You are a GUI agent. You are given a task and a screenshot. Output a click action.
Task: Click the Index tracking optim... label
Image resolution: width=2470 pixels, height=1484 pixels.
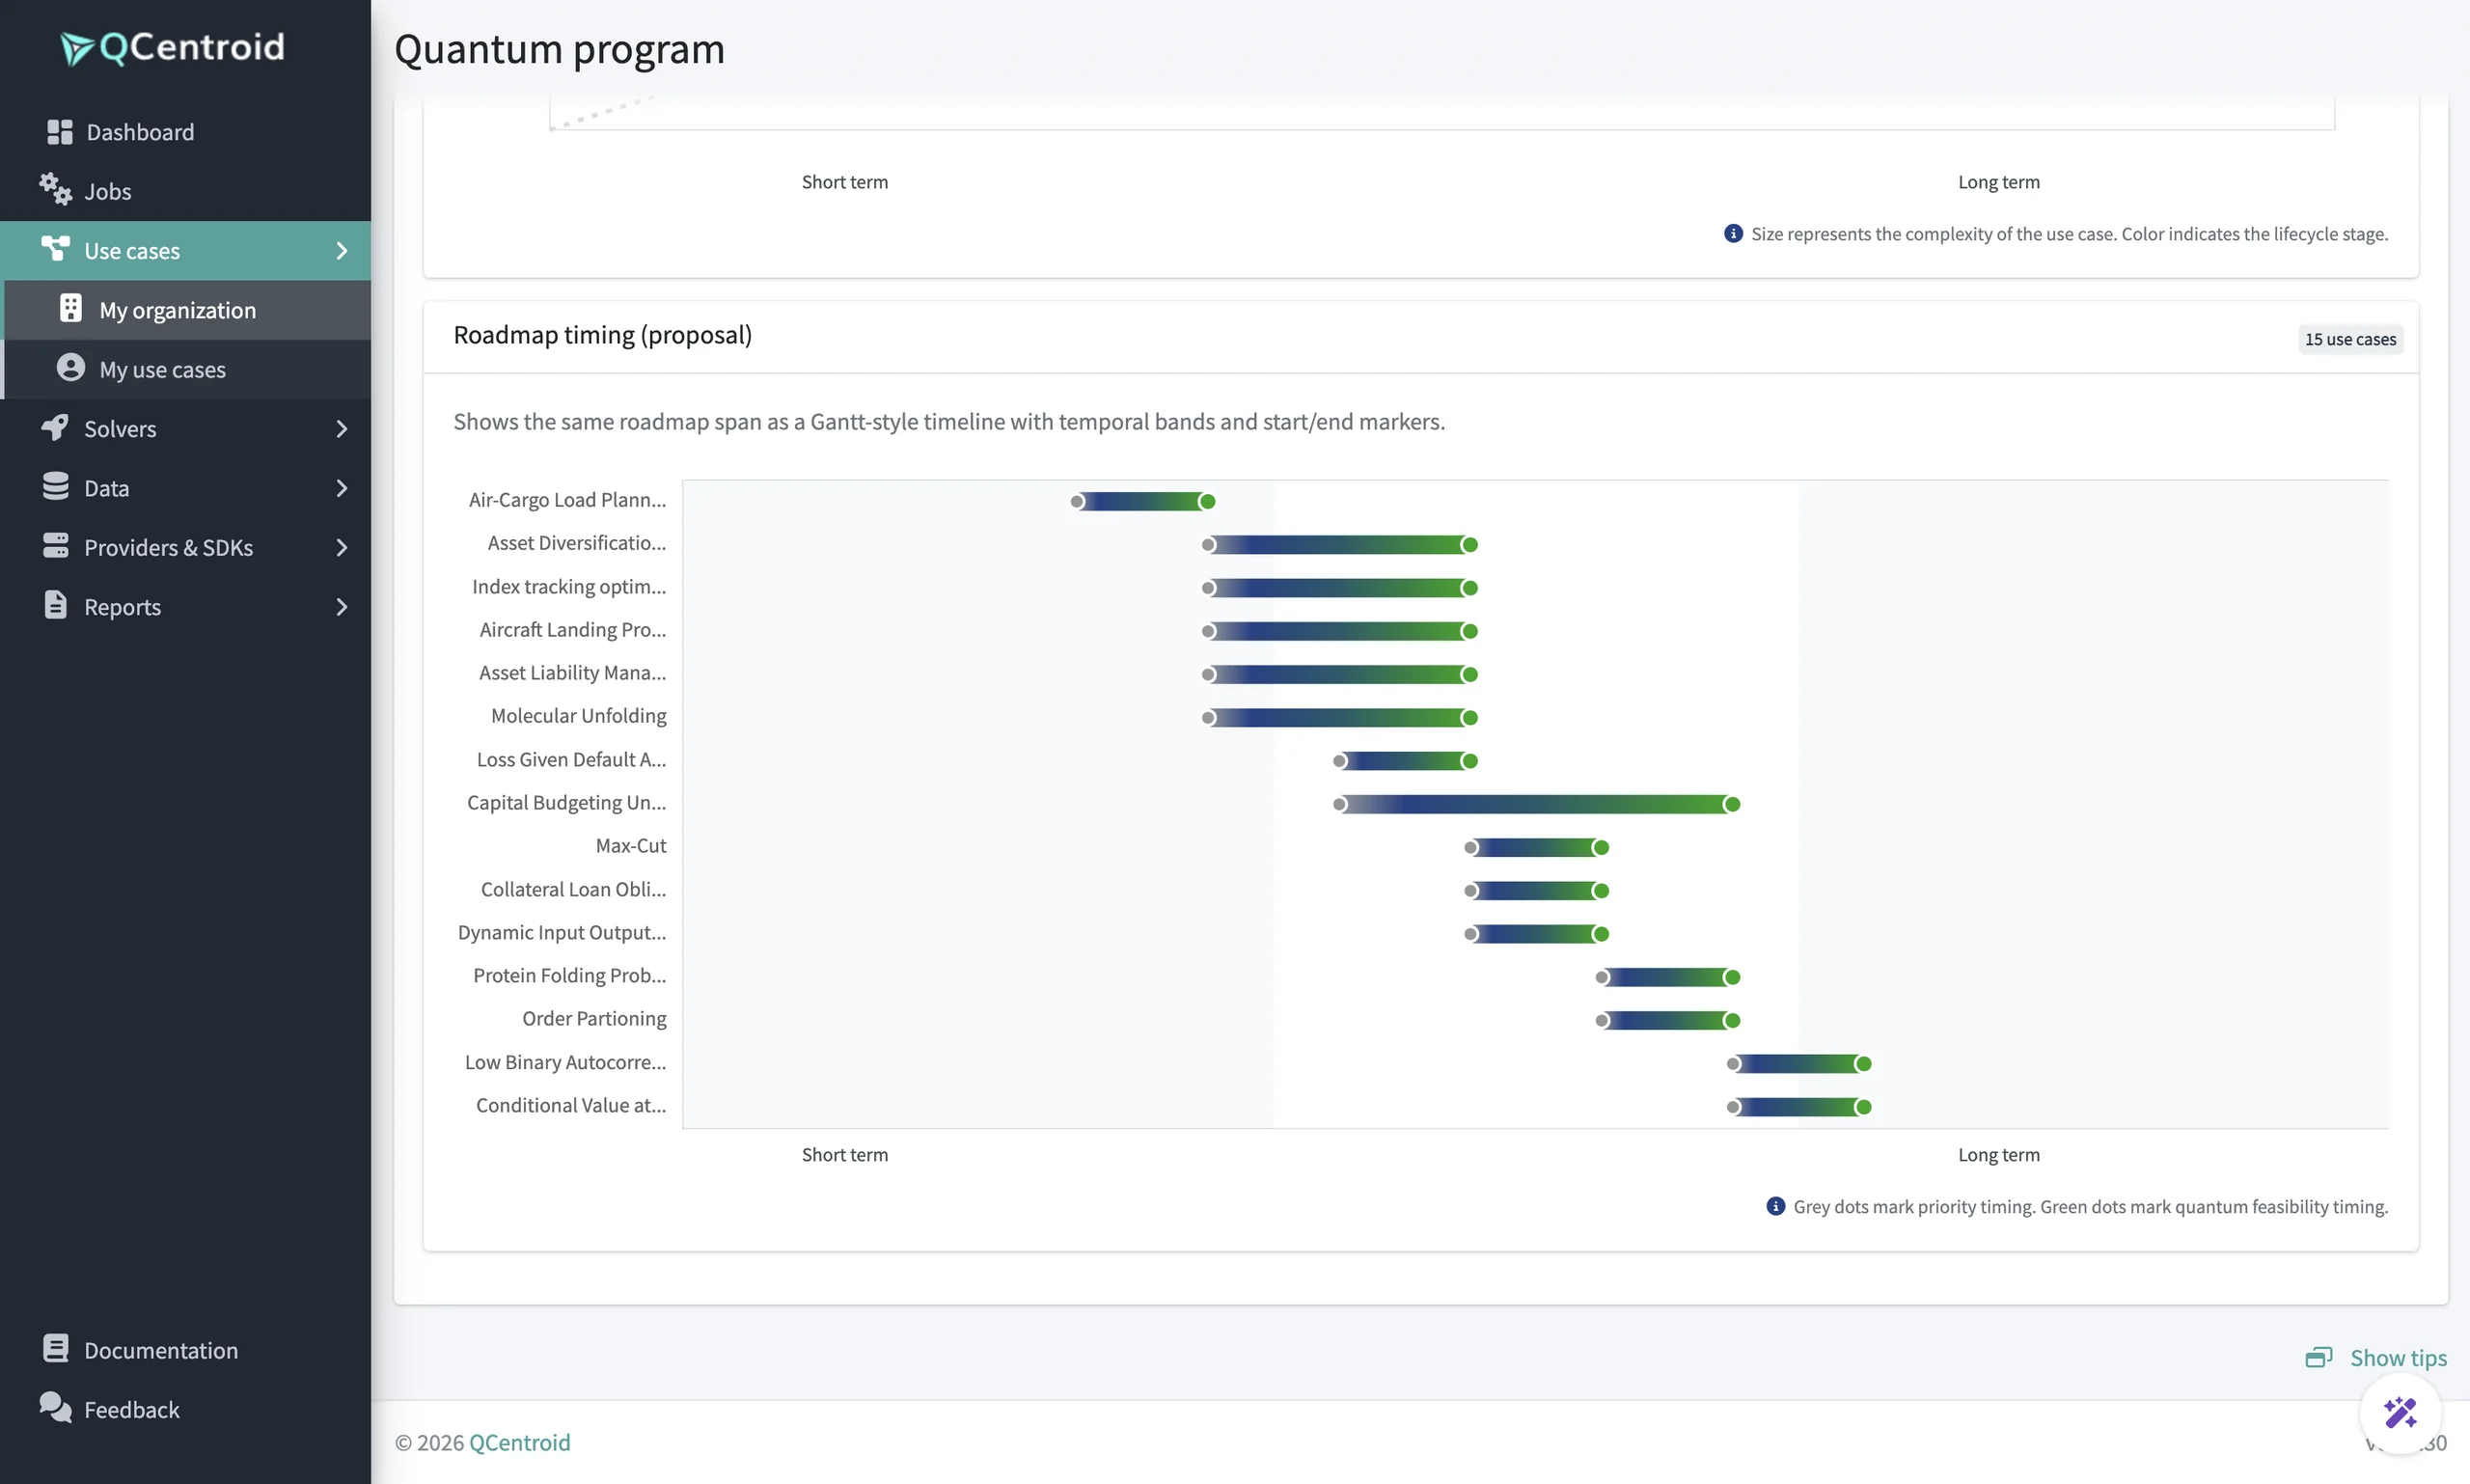(569, 586)
